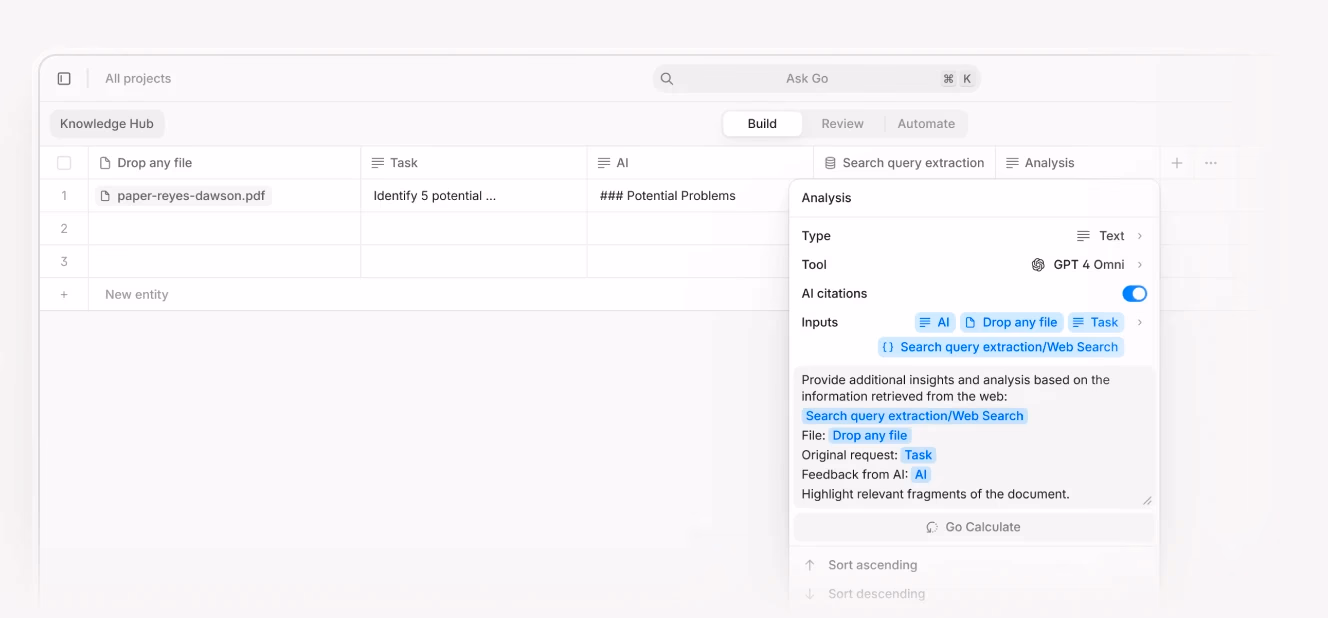Click the file icon in Drop any file header

point(105,163)
